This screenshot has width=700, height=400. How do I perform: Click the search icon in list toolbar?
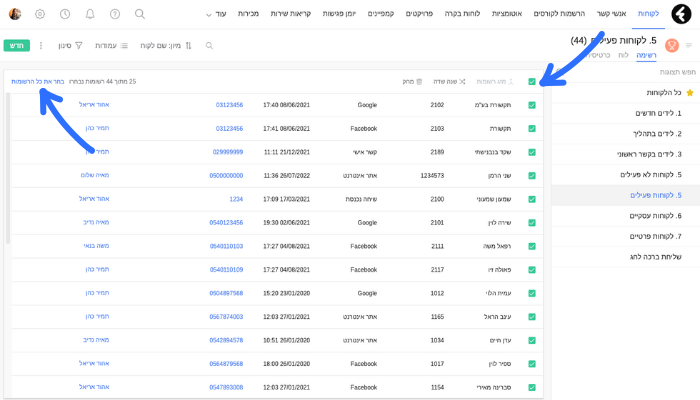pos(209,46)
